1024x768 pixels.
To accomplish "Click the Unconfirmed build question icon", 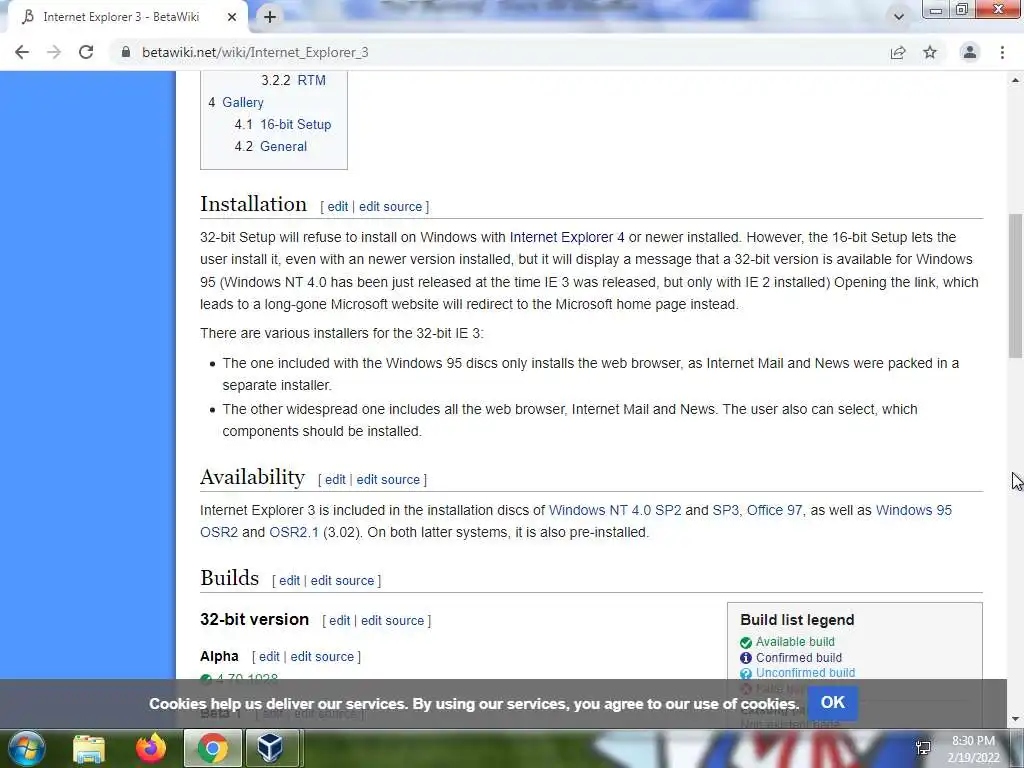I will [x=746, y=673].
